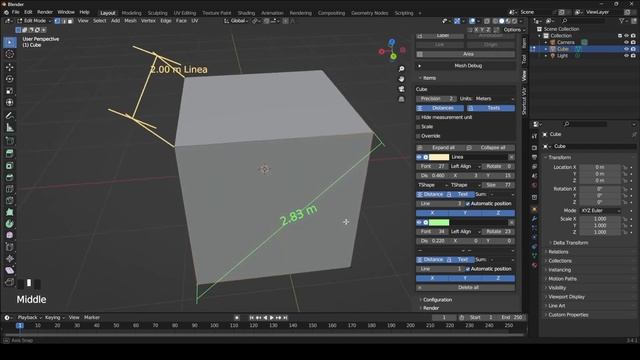Select the Loop Cut tool

(10, 189)
